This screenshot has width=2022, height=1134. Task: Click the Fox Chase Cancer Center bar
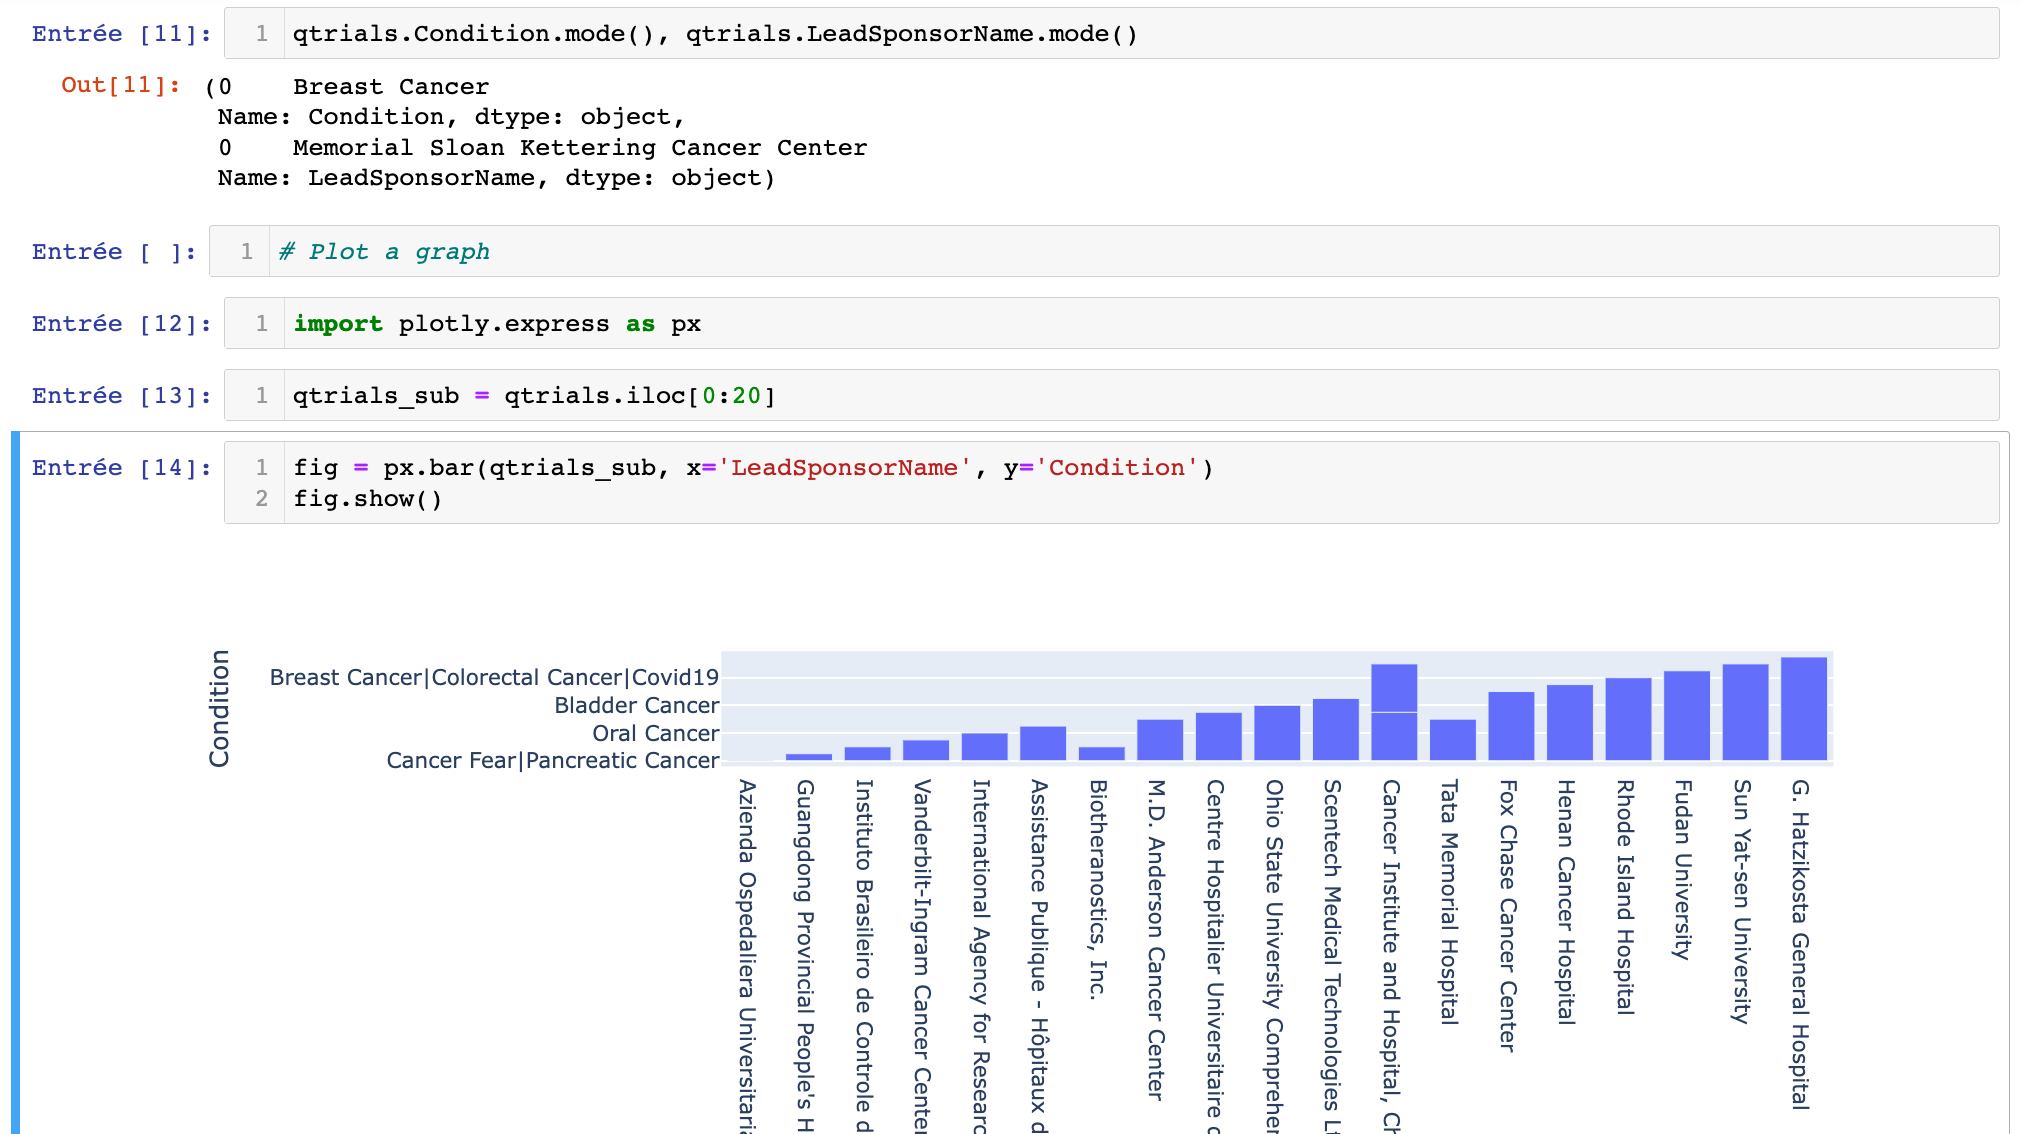pyautogui.click(x=1511, y=726)
